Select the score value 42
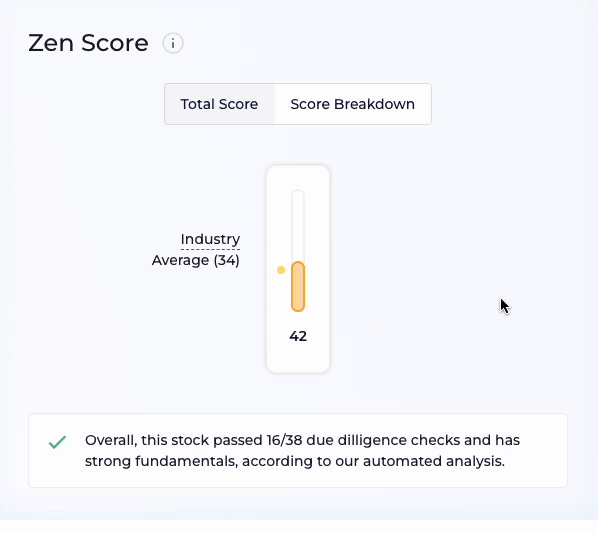The width and height of the screenshot is (598, 534). pos(298,336)
